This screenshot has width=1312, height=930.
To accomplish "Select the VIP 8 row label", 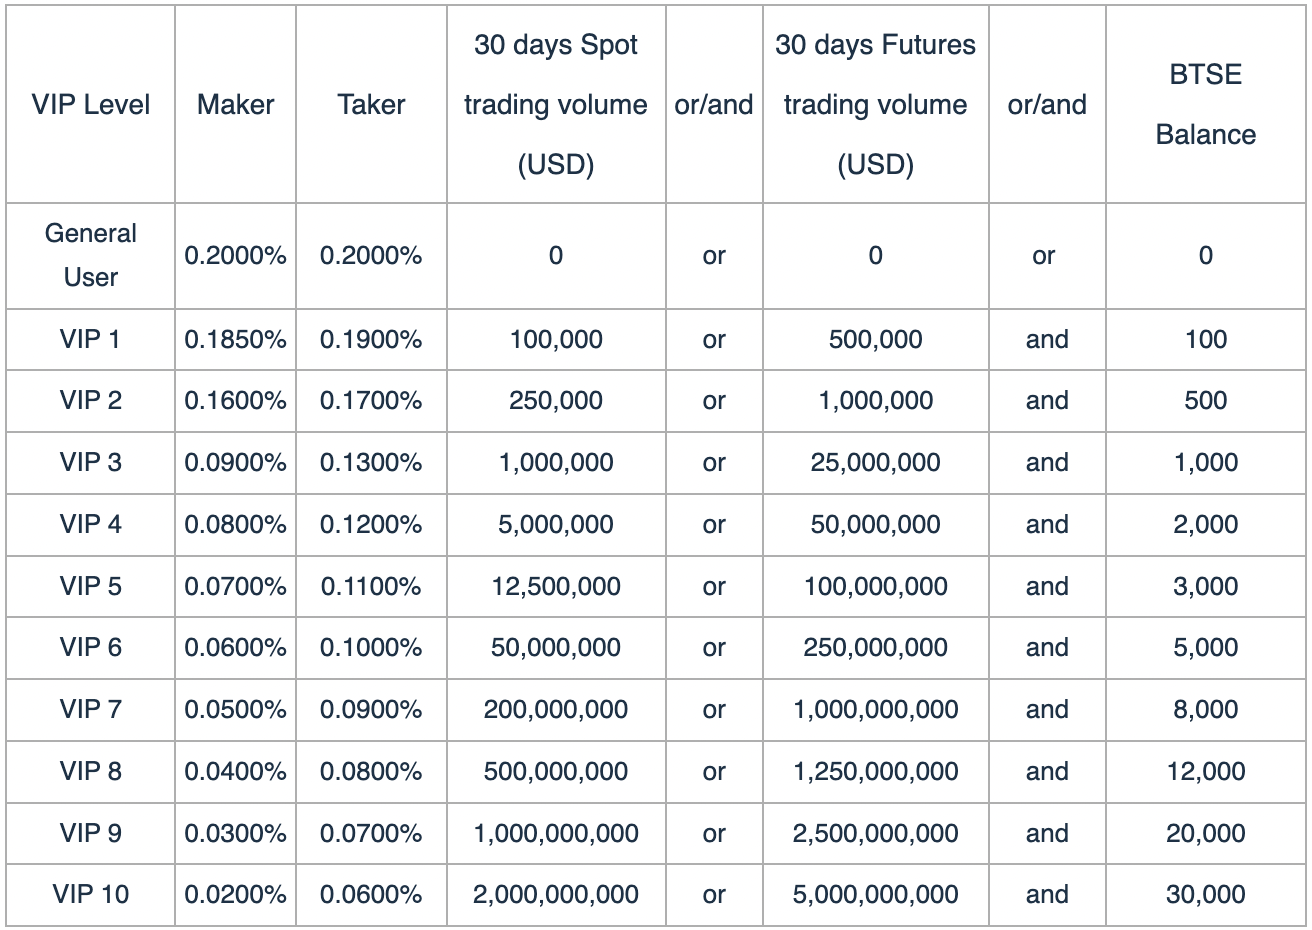I will point(90,771).
